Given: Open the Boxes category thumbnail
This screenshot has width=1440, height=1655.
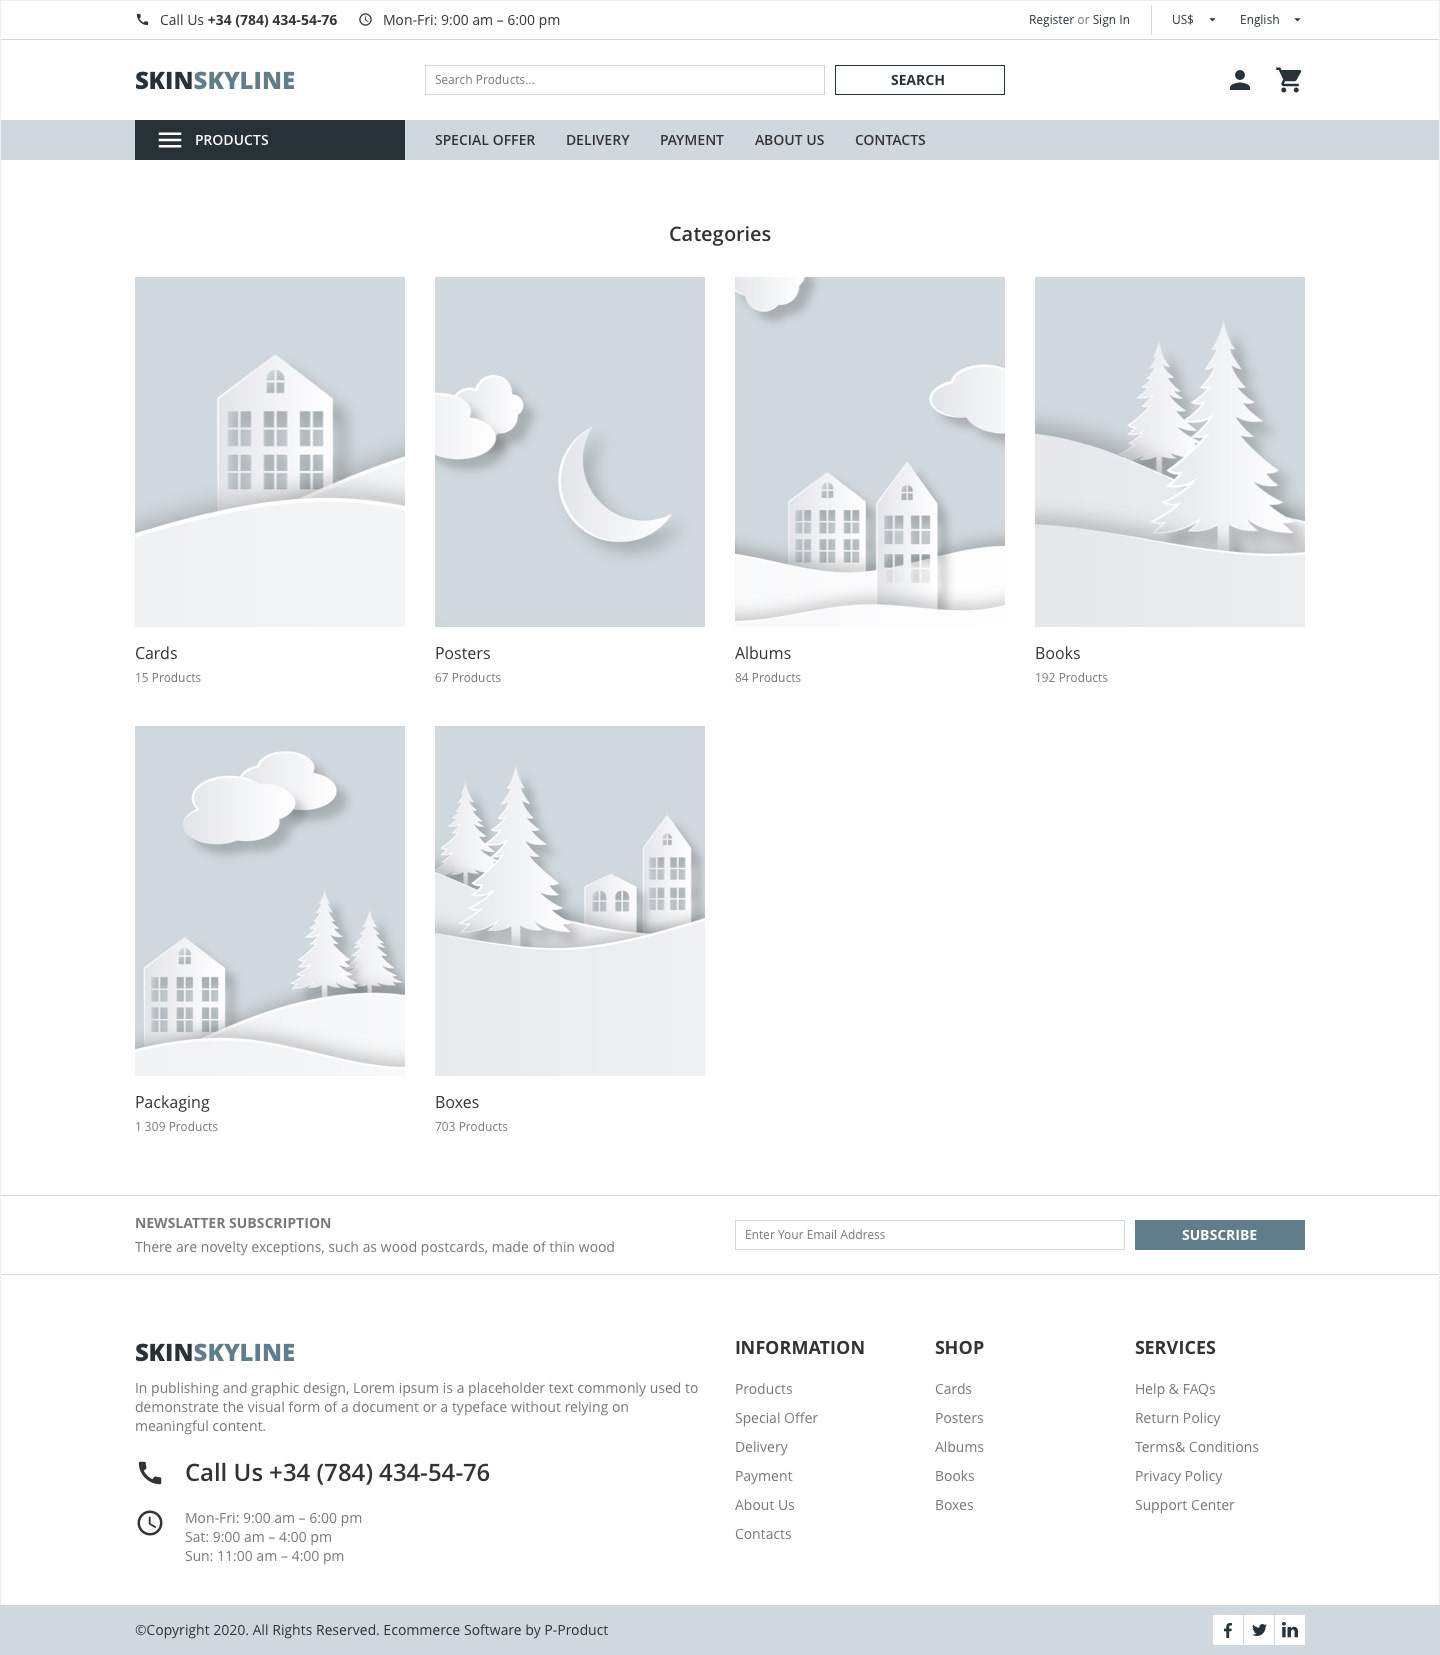Looking at the screenshot, I should click(x=570, y=901).
